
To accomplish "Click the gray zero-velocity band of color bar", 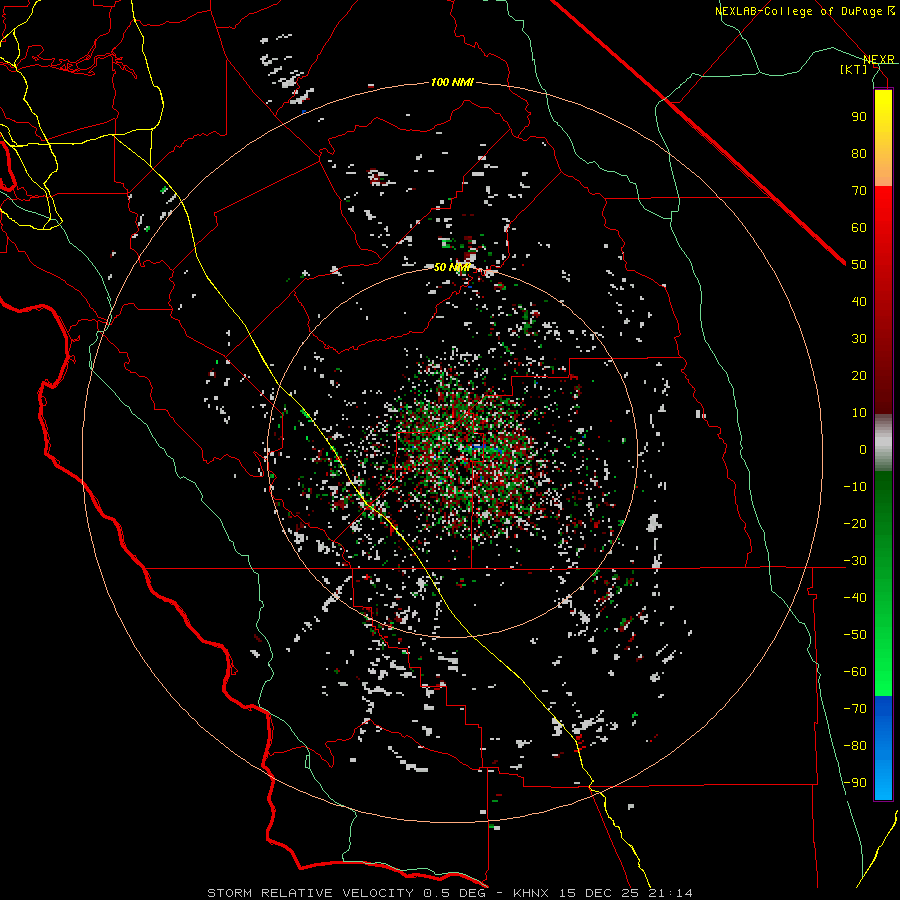I will [x=883, y=443].
